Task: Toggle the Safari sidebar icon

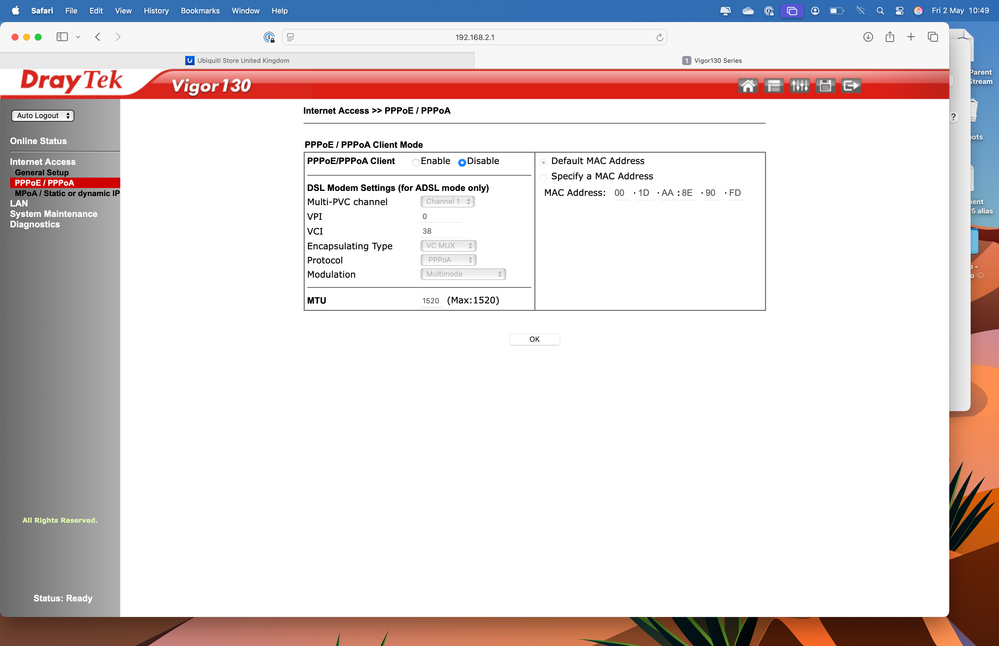Action: 62,37
